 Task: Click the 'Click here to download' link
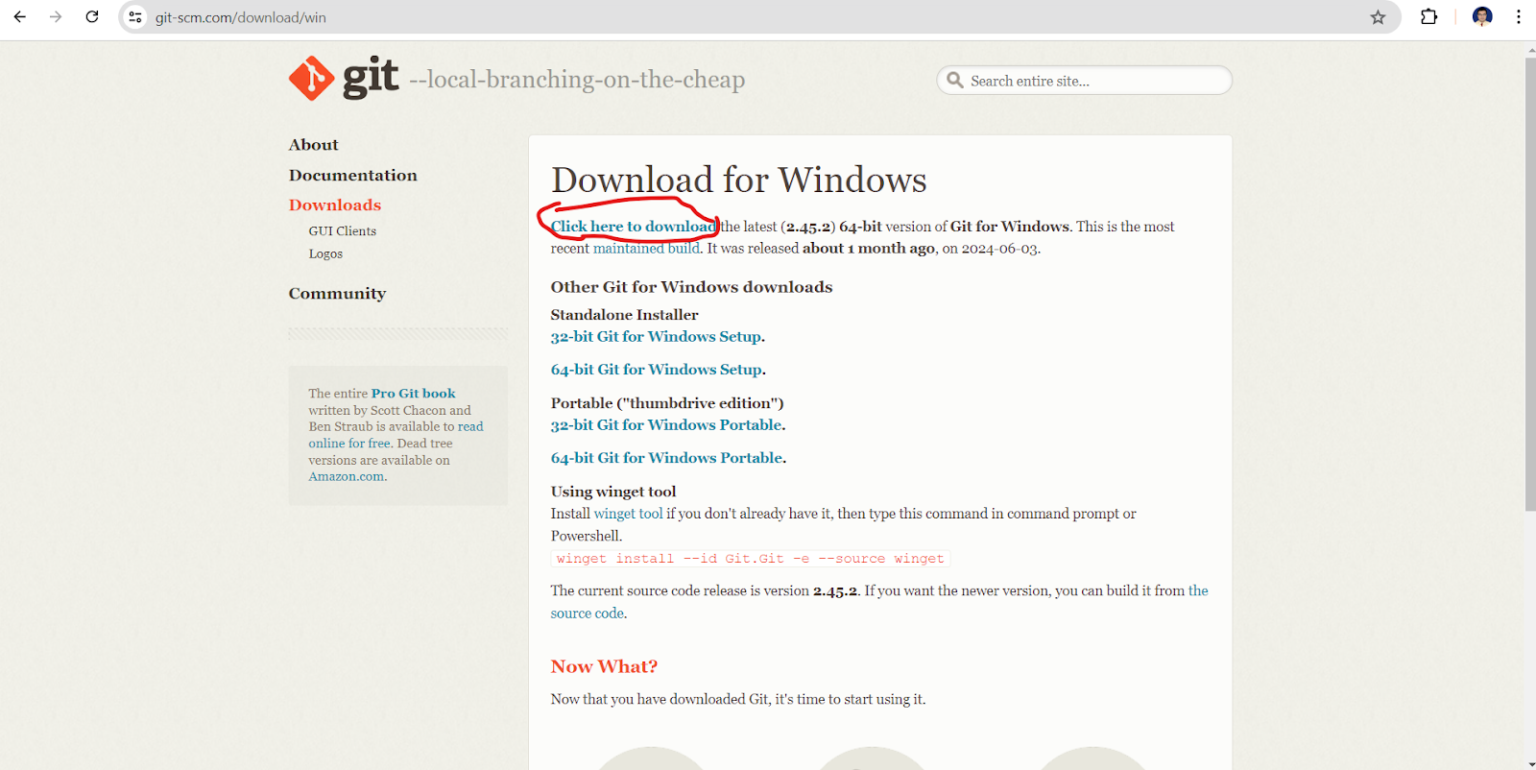coord(633,227)
